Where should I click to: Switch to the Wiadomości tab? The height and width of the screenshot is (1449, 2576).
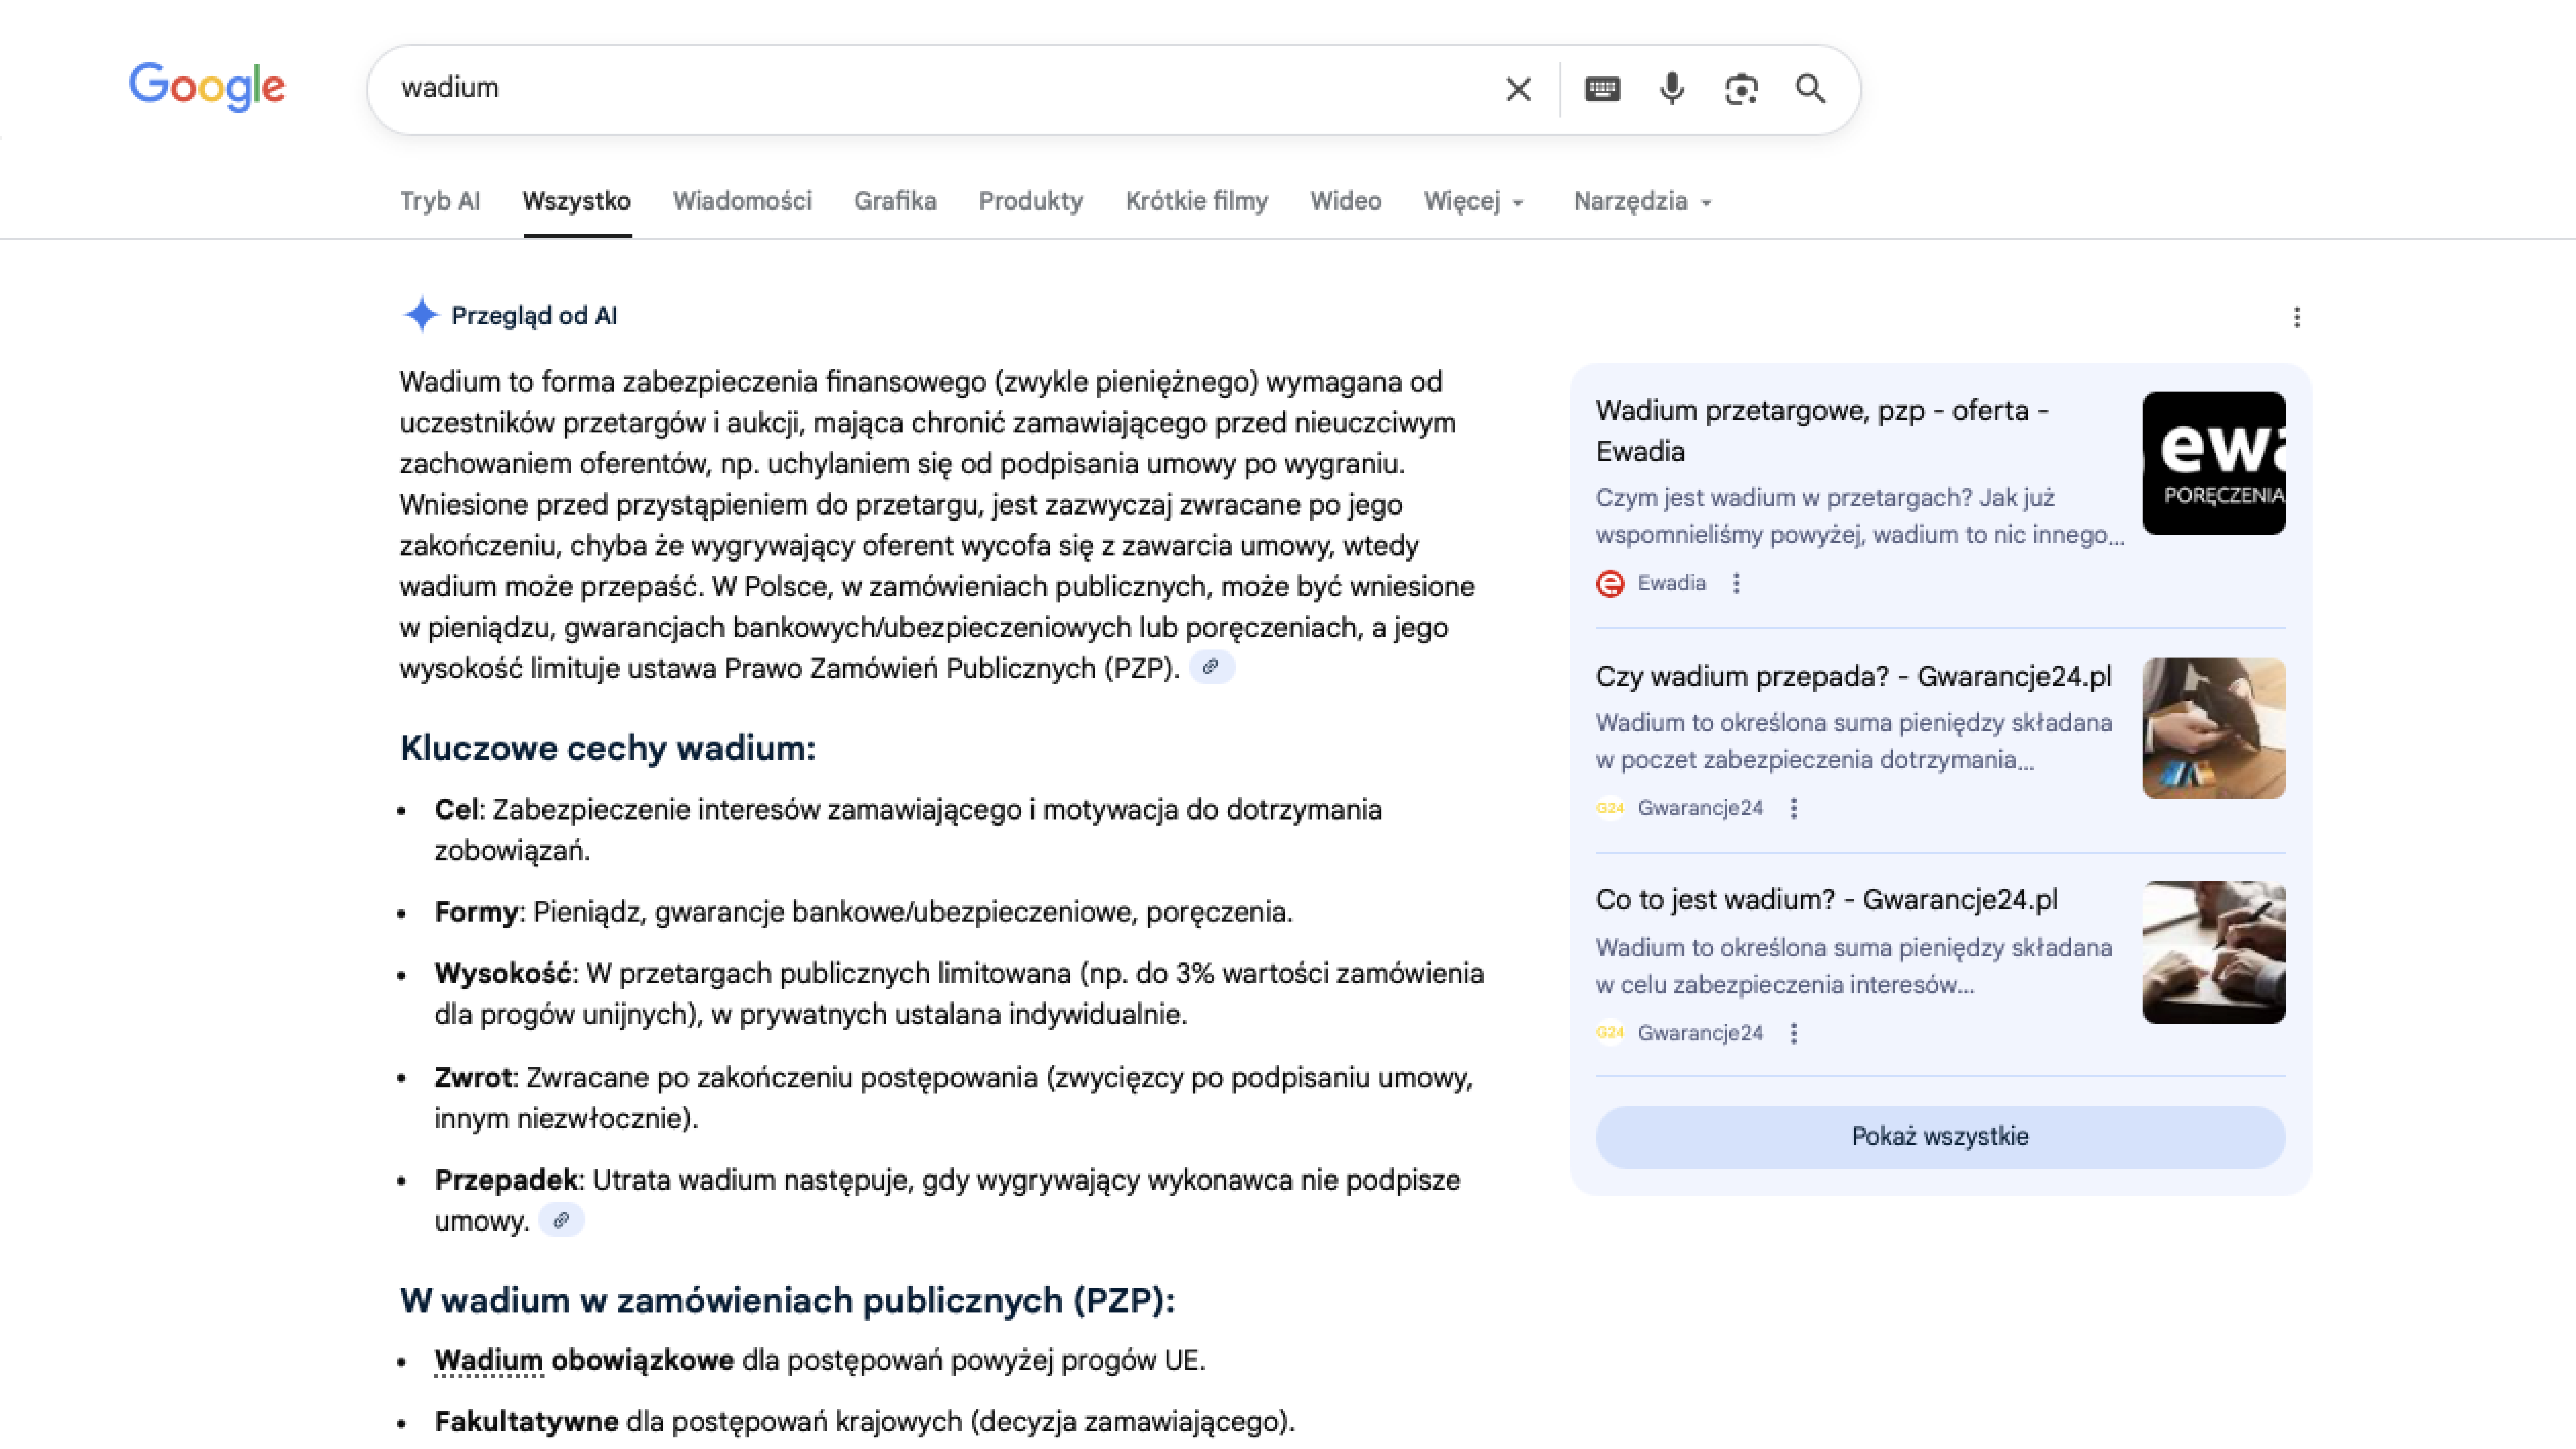[742, 201]
